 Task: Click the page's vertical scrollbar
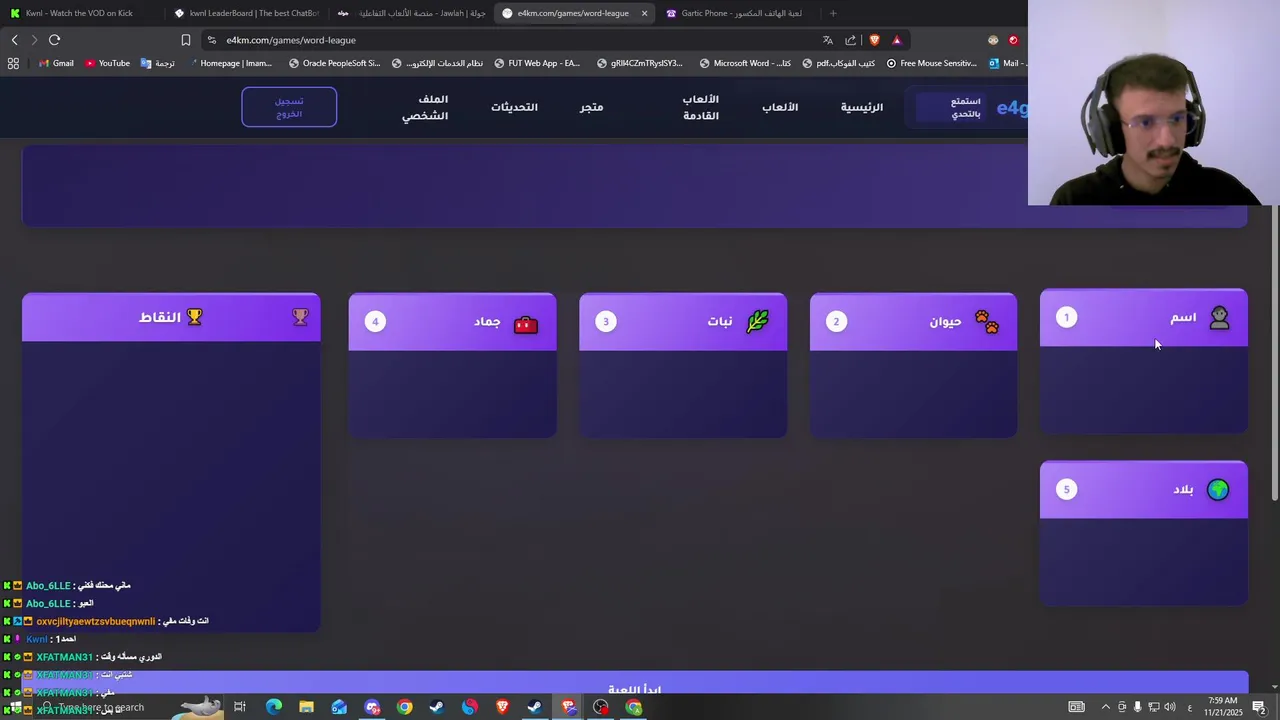[1274, 350]
